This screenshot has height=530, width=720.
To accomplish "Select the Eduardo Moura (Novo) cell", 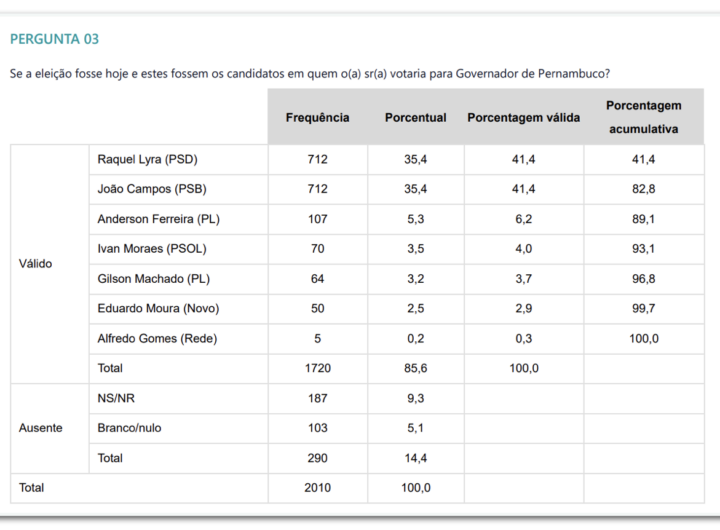I will click(x=157, y=309).
